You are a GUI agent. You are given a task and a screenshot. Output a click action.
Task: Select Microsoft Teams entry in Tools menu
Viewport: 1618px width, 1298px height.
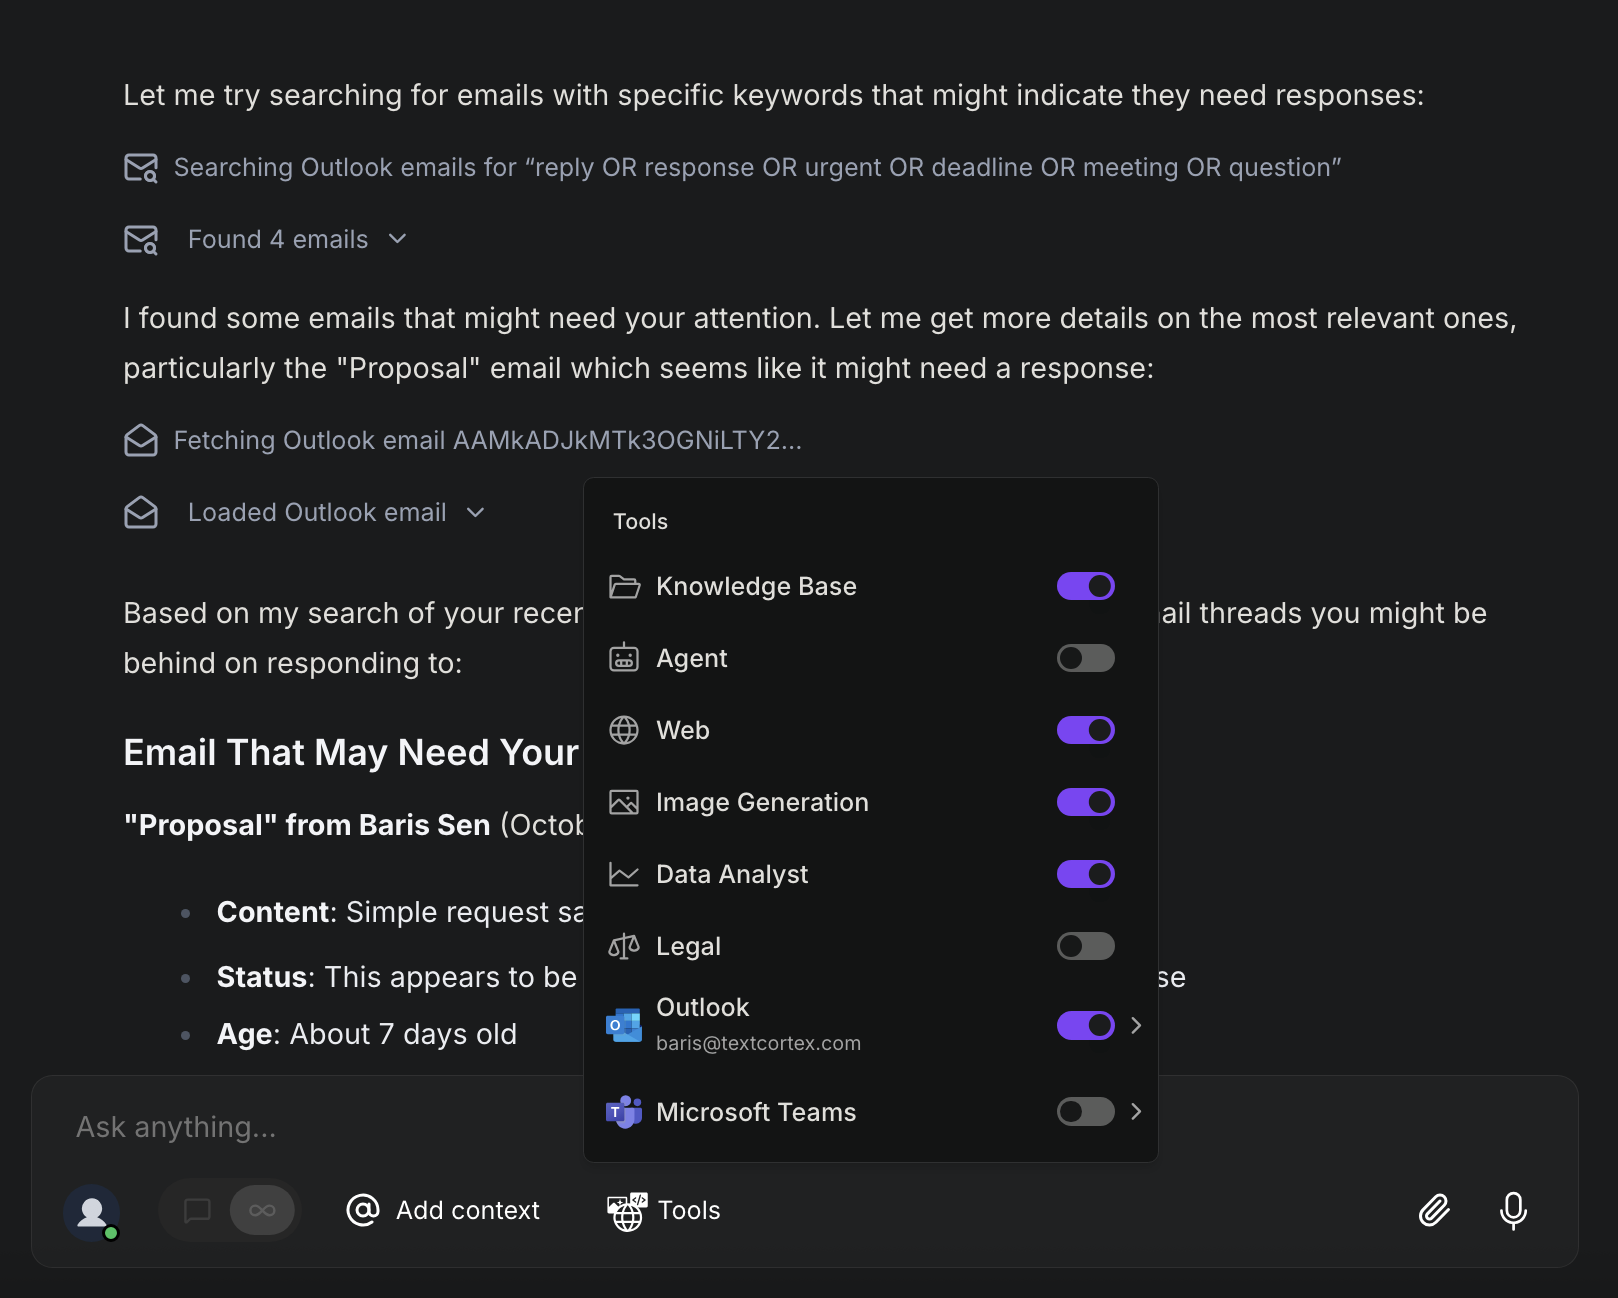click(x=756, y=1112)
